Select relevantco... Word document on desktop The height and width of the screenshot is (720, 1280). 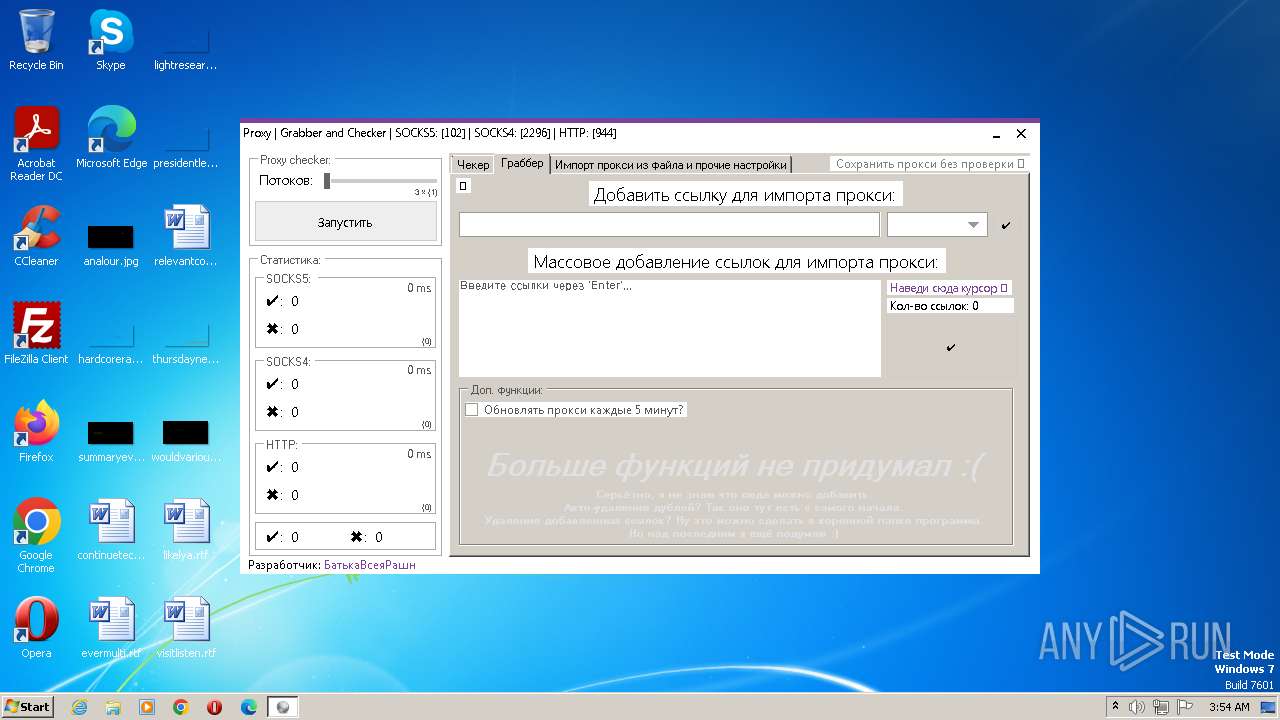[x=186, y=235]
